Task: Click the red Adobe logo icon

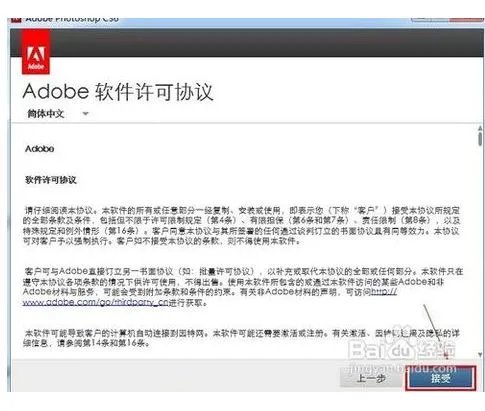Action: [x=36, y=52]
